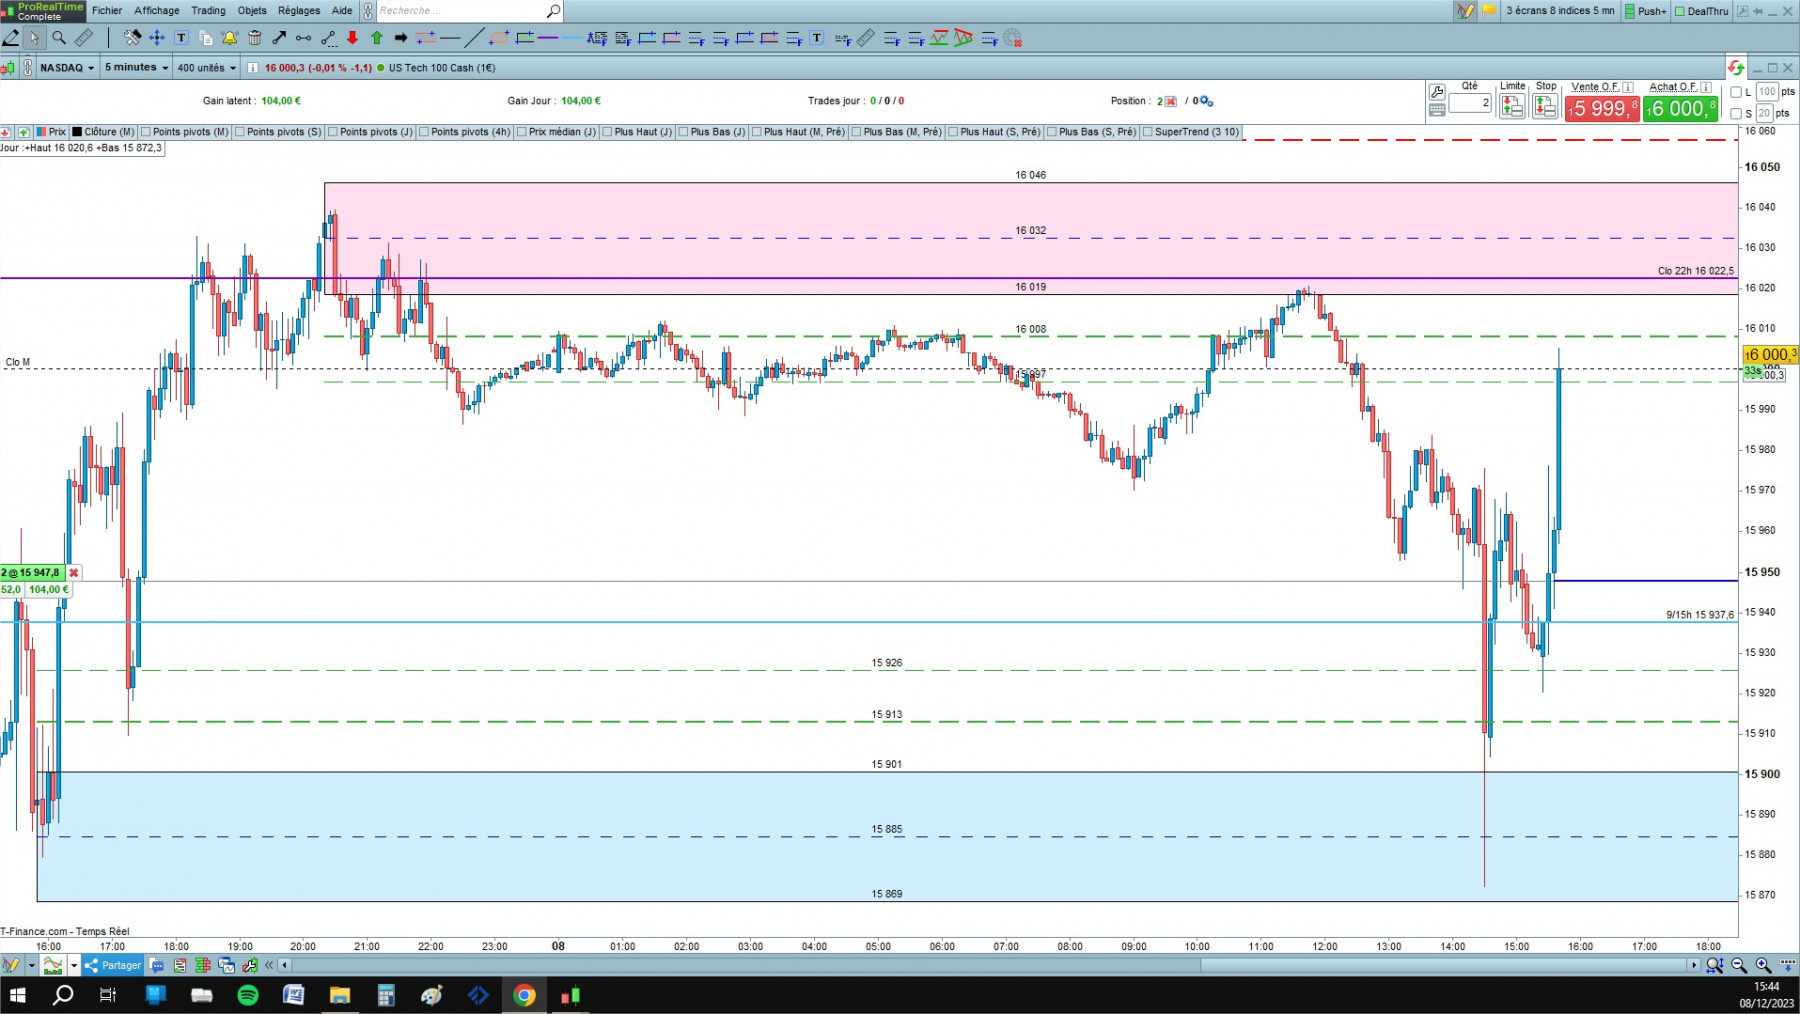This screenshot has height=1014, width=1800.
Task: Open Word from the taskbar
Action: click(x=293, y=995)
